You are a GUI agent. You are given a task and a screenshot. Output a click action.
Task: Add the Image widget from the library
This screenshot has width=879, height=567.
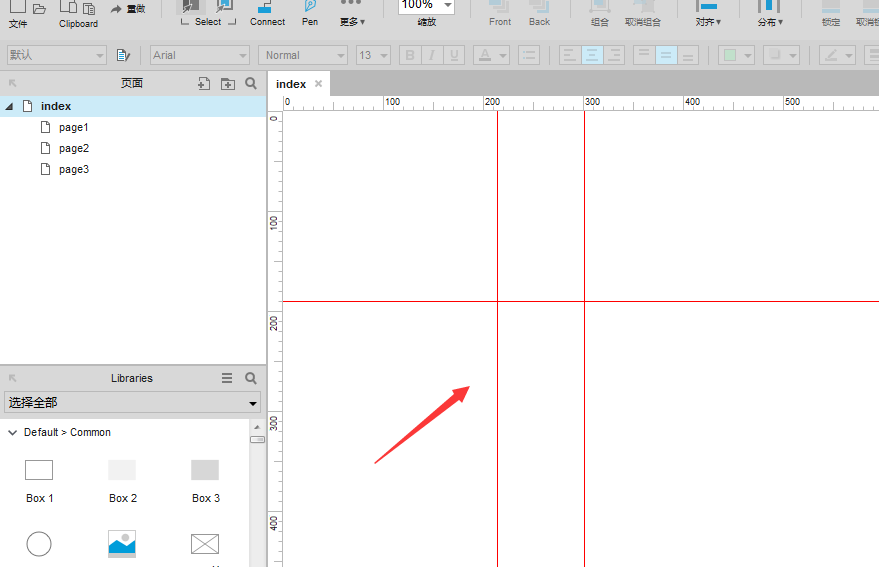point(122,543)
